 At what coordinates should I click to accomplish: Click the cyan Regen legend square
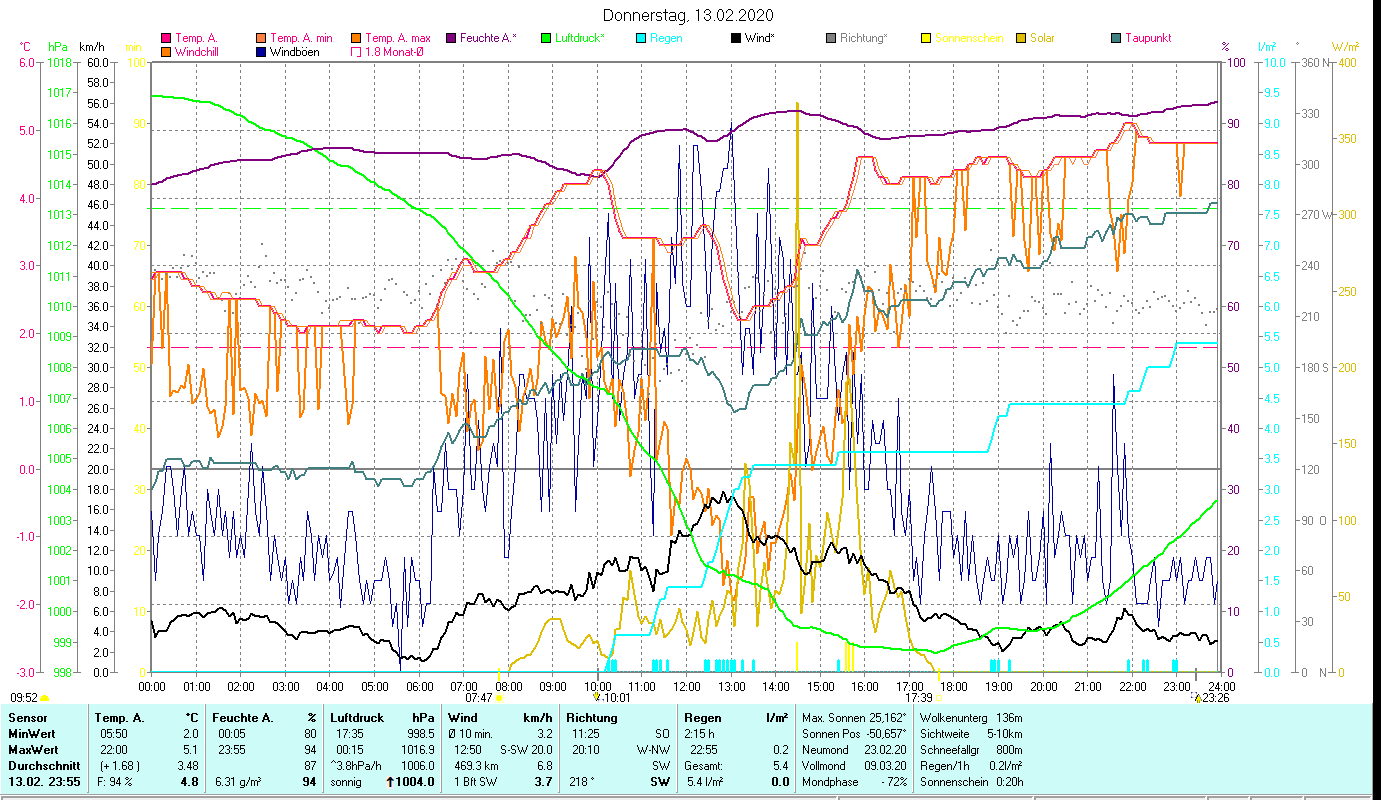[x=642, y=38]
